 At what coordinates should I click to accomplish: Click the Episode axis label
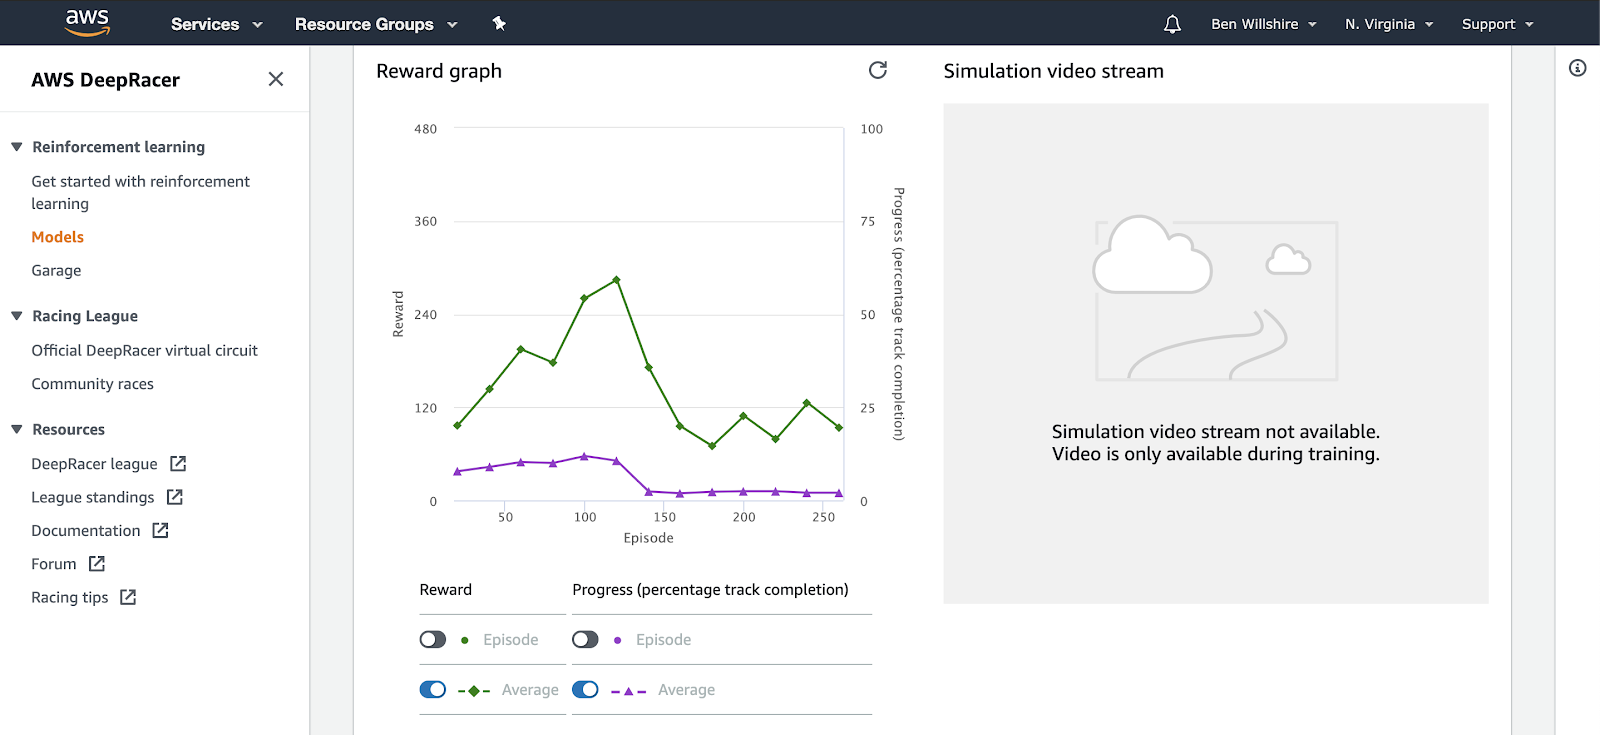(x=648, y=538)
